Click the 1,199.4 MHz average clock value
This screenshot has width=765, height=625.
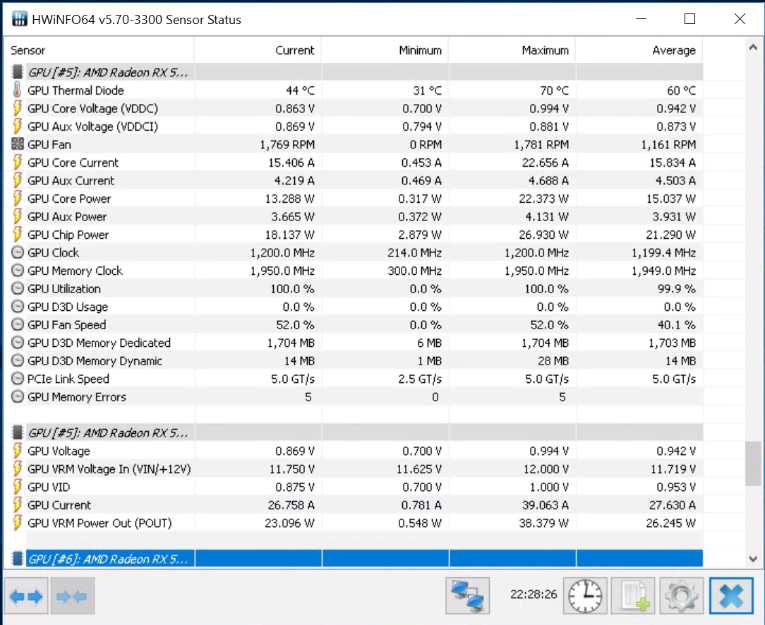[x=664, y=253]
